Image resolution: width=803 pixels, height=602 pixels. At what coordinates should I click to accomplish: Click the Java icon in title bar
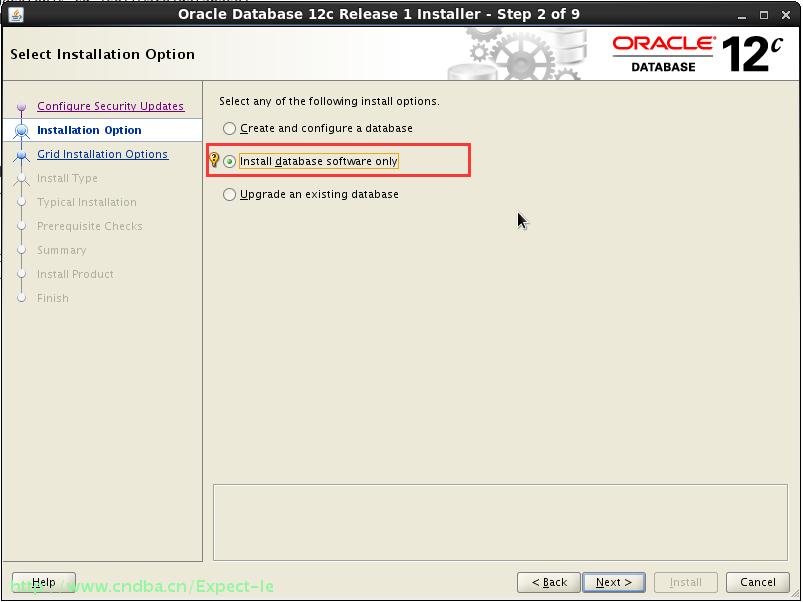tap(16, 14)
